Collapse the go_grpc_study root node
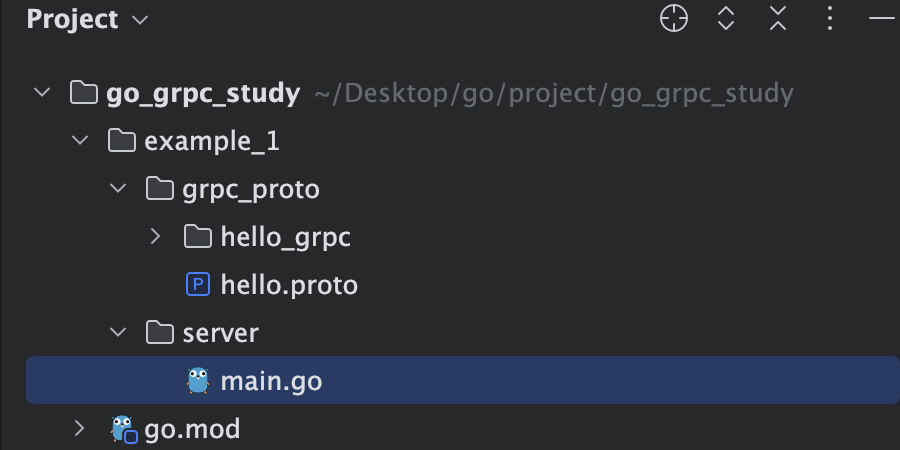Image resolution: width=900 pixels, height=450 pixels. [x=42, y=92]
